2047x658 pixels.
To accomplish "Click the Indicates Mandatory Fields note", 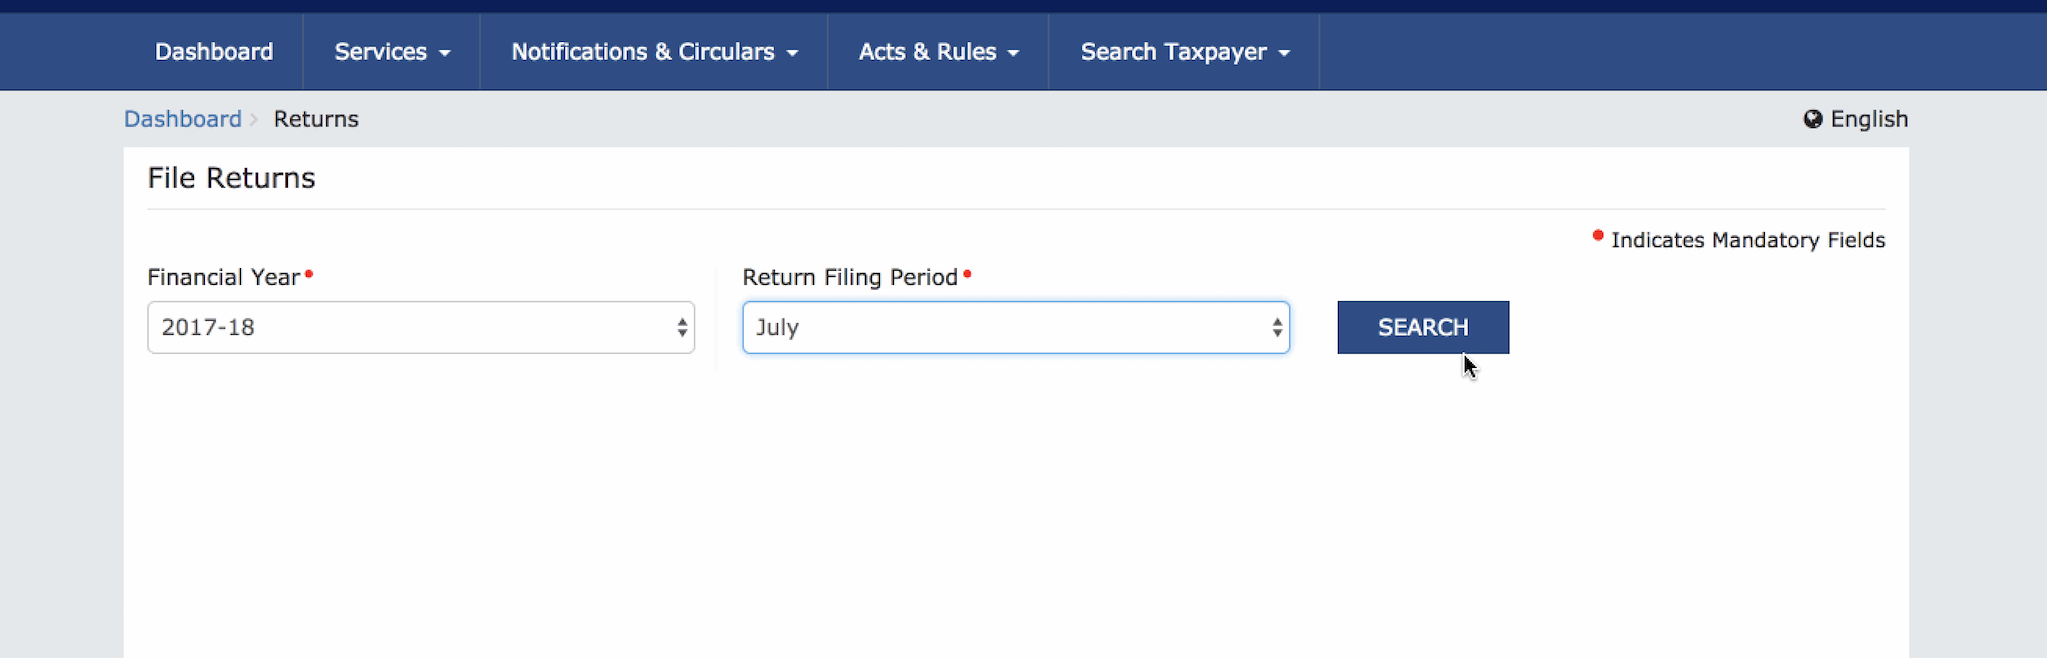I will (1747, 240).
